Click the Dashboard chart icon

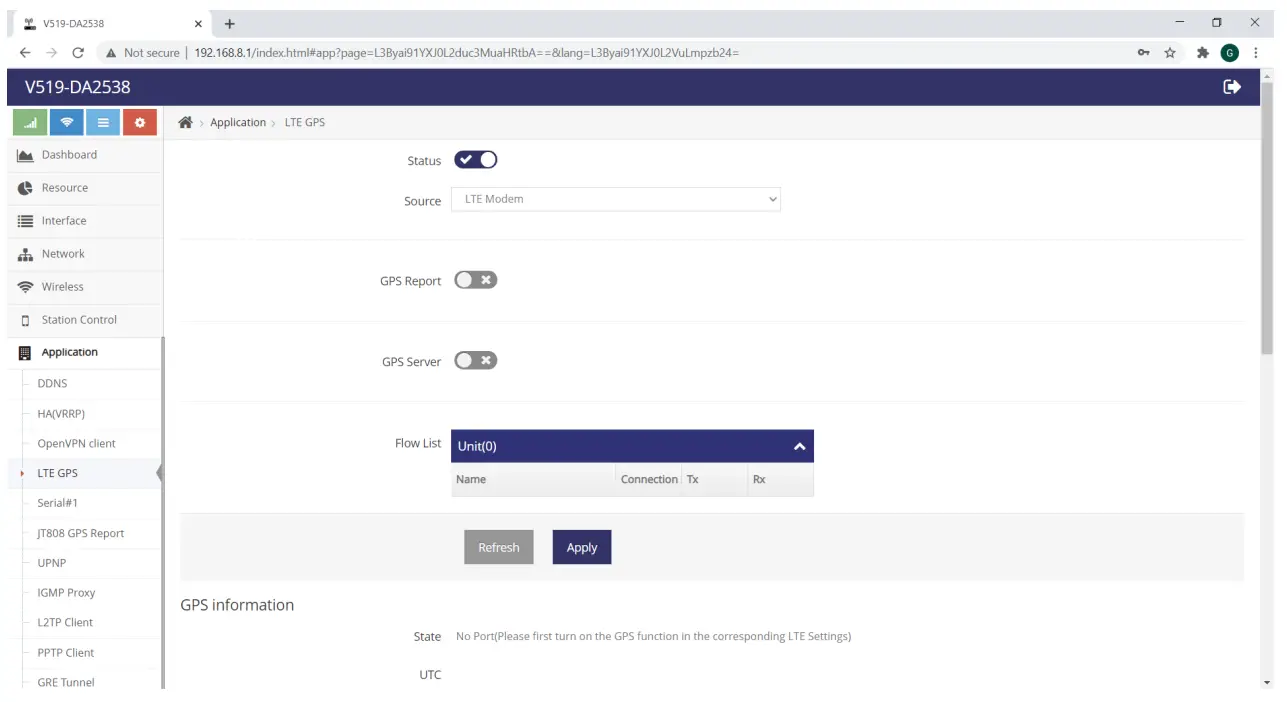coord(26,155)
